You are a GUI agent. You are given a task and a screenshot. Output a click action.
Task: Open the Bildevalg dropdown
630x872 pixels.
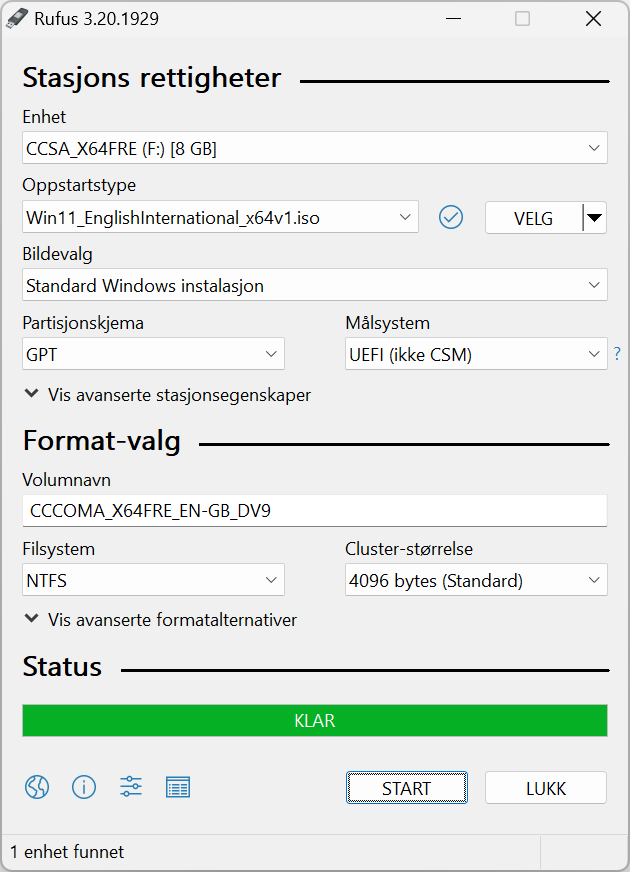coord(315,285)
